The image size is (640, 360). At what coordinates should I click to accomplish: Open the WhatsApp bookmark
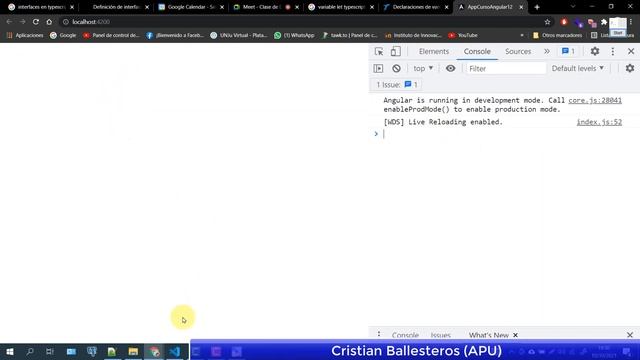click(294, 36)
